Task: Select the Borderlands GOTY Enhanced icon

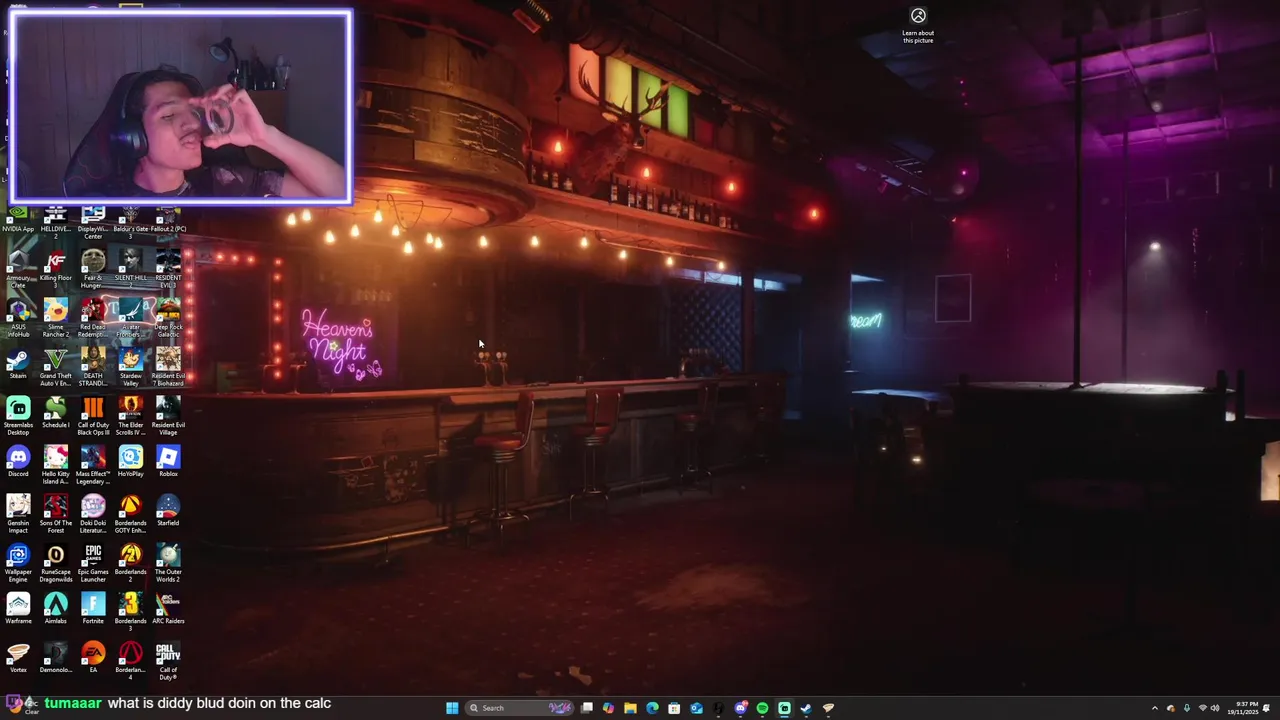Action: pyautogui.click(x=130, y=514)
